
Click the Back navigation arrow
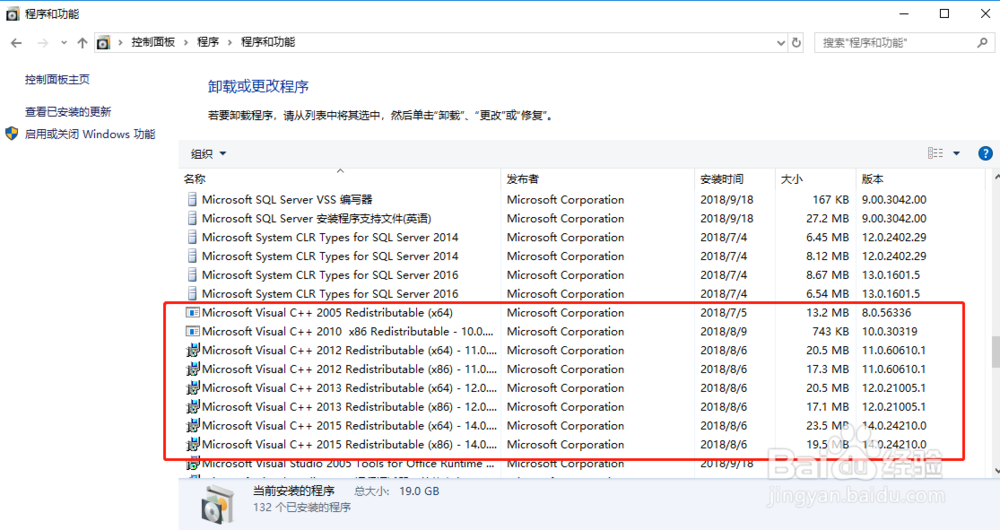click(17, 43)
